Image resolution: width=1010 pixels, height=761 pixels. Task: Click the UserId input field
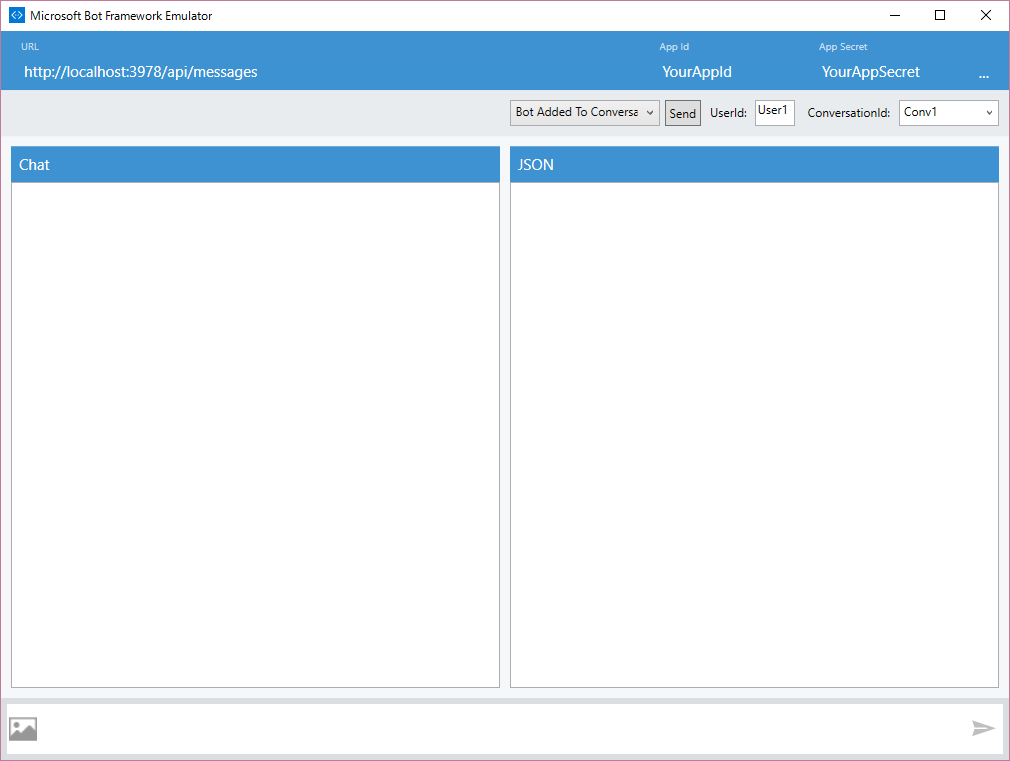[774, 113]
